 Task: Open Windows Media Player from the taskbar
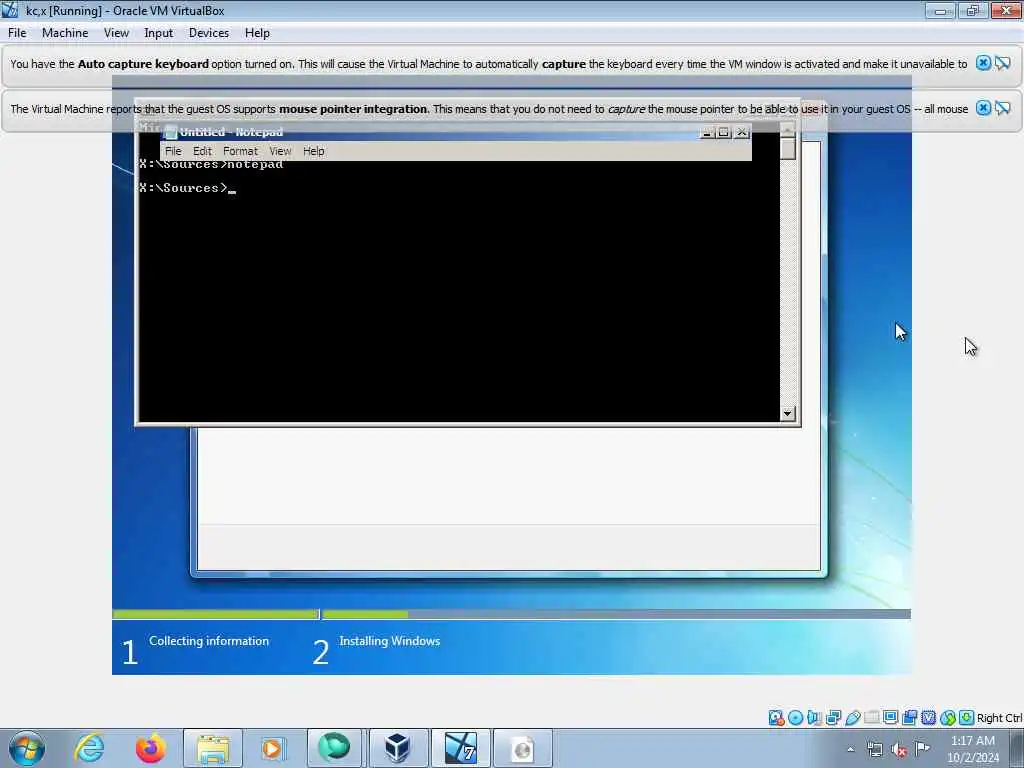coord(272,748)
